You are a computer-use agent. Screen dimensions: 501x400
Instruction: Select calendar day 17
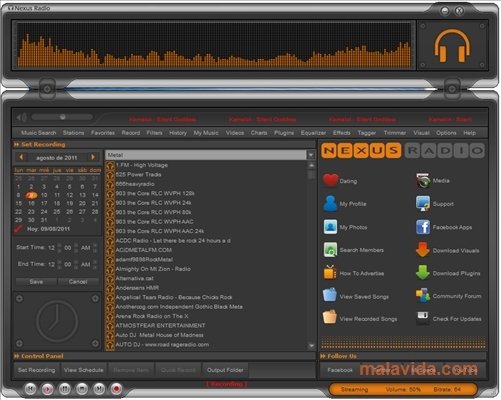coord(44,203)
